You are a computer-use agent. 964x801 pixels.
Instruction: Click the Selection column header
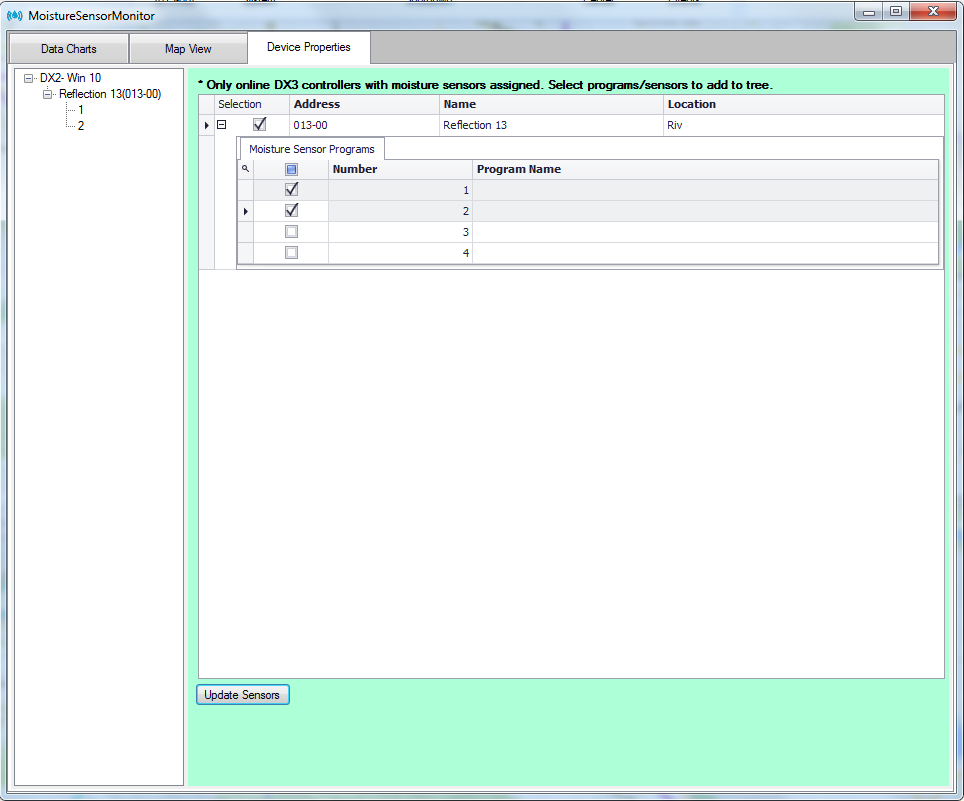[x=251, y=105]
